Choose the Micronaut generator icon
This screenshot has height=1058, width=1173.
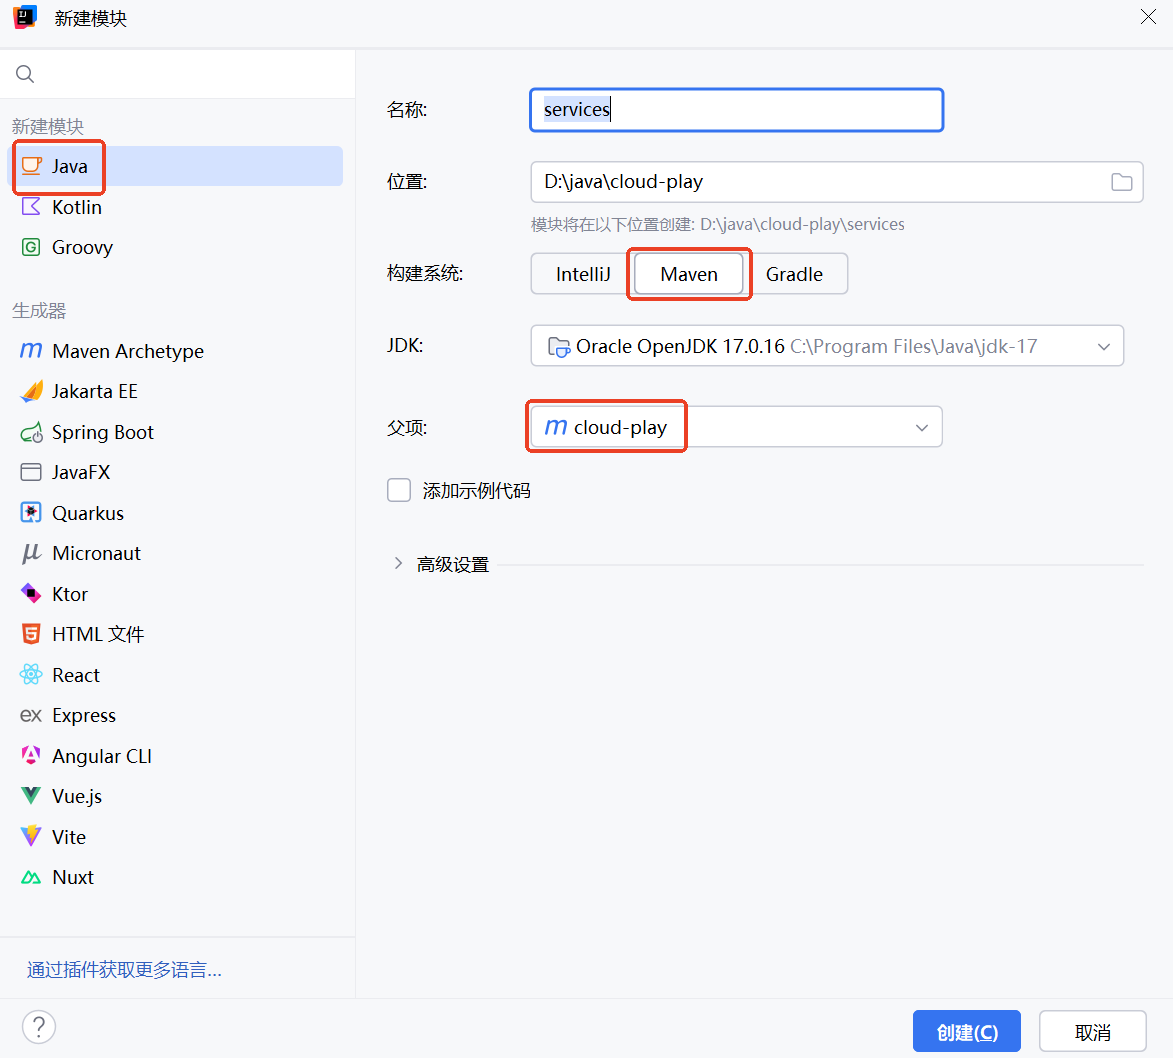[31, 553]
